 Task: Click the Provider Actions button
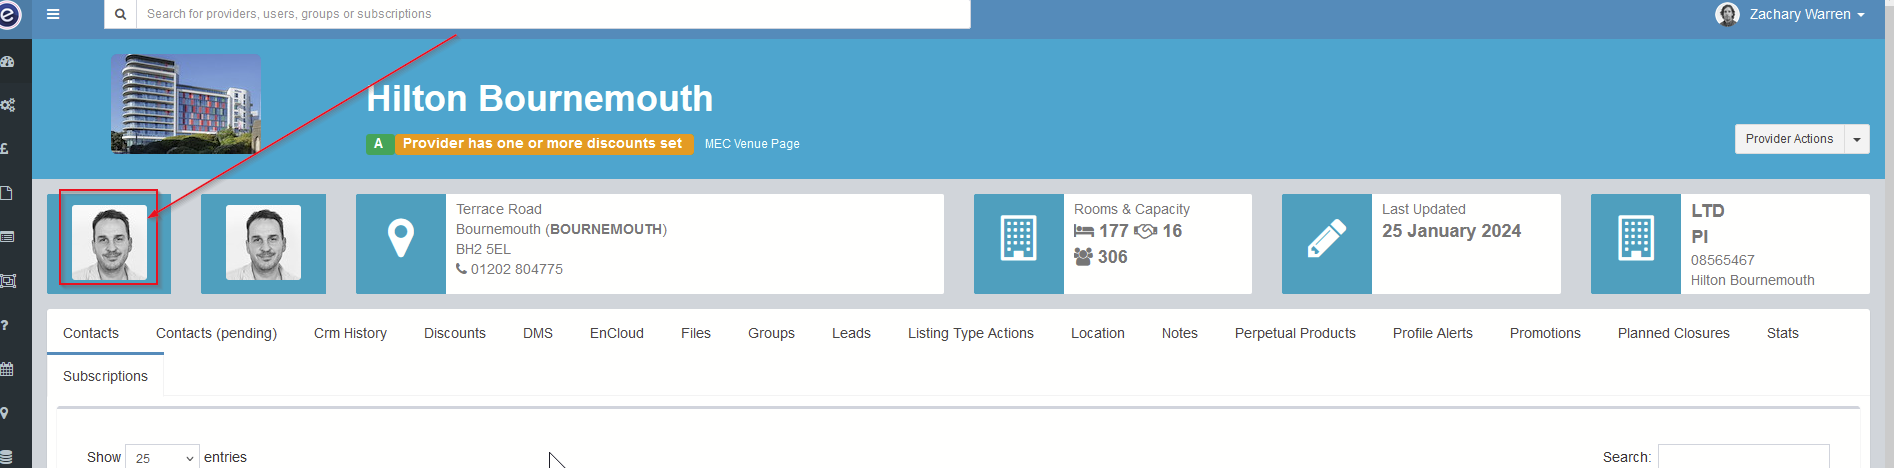[1789, 139]
